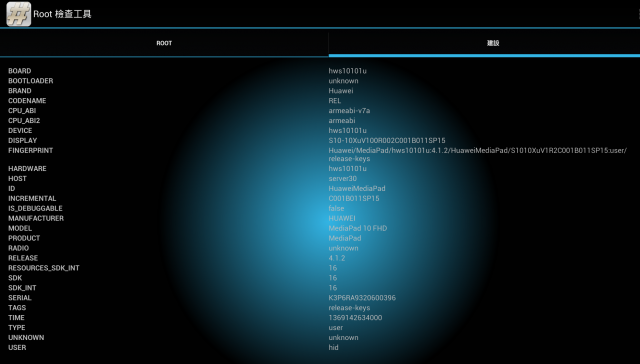Click the CPU_ABI label
Viewport: 640px width, 364px height.
click(22, 111)
